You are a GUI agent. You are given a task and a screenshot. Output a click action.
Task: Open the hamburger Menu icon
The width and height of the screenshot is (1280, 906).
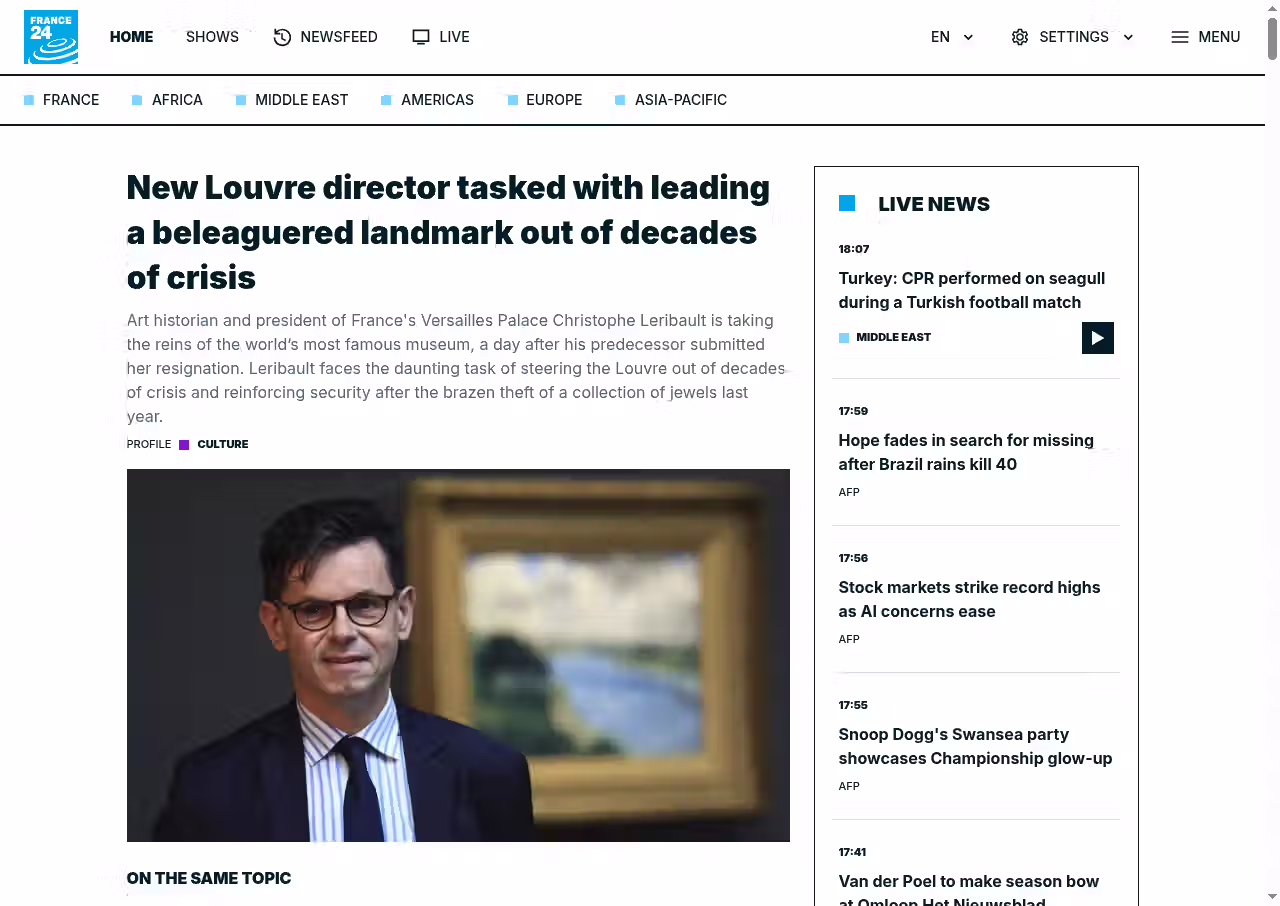[x=1180, y=37]
